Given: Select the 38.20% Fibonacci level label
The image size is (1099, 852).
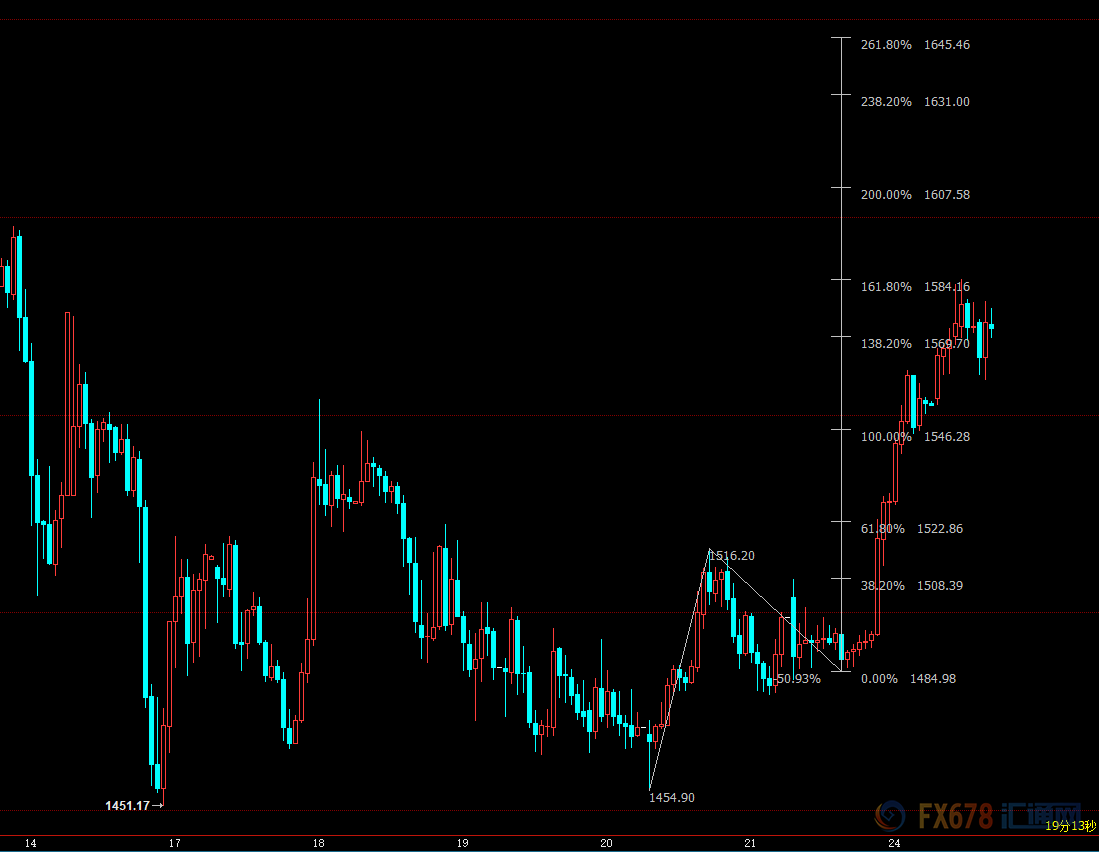Looking at the screenshot, I should pyautogui.click(x=882, y=586).
